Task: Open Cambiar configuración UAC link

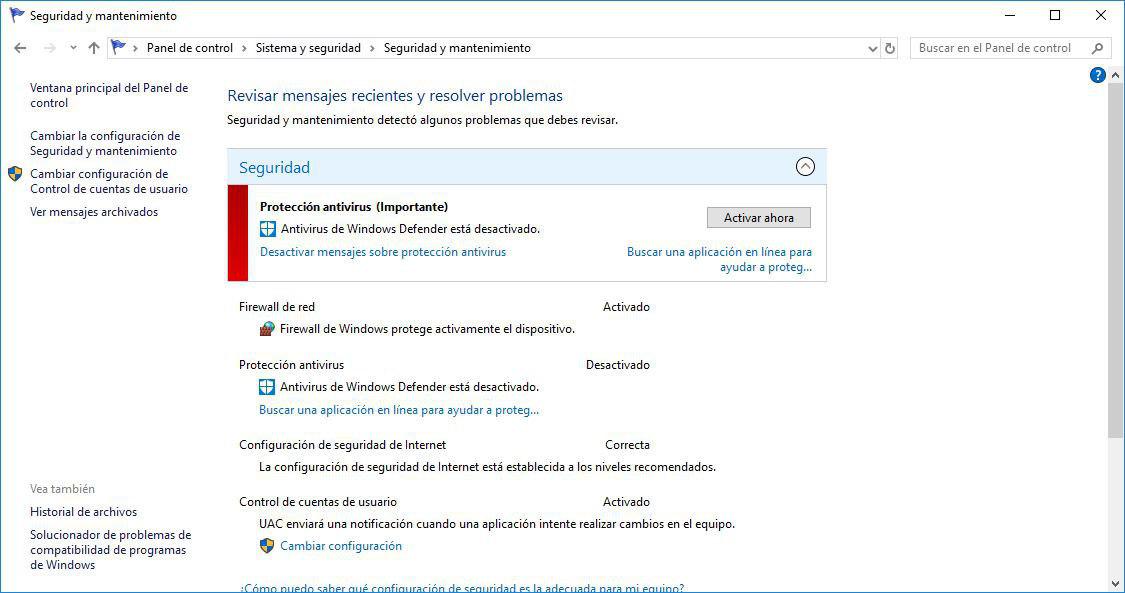Action: click(x=341, y=546)
